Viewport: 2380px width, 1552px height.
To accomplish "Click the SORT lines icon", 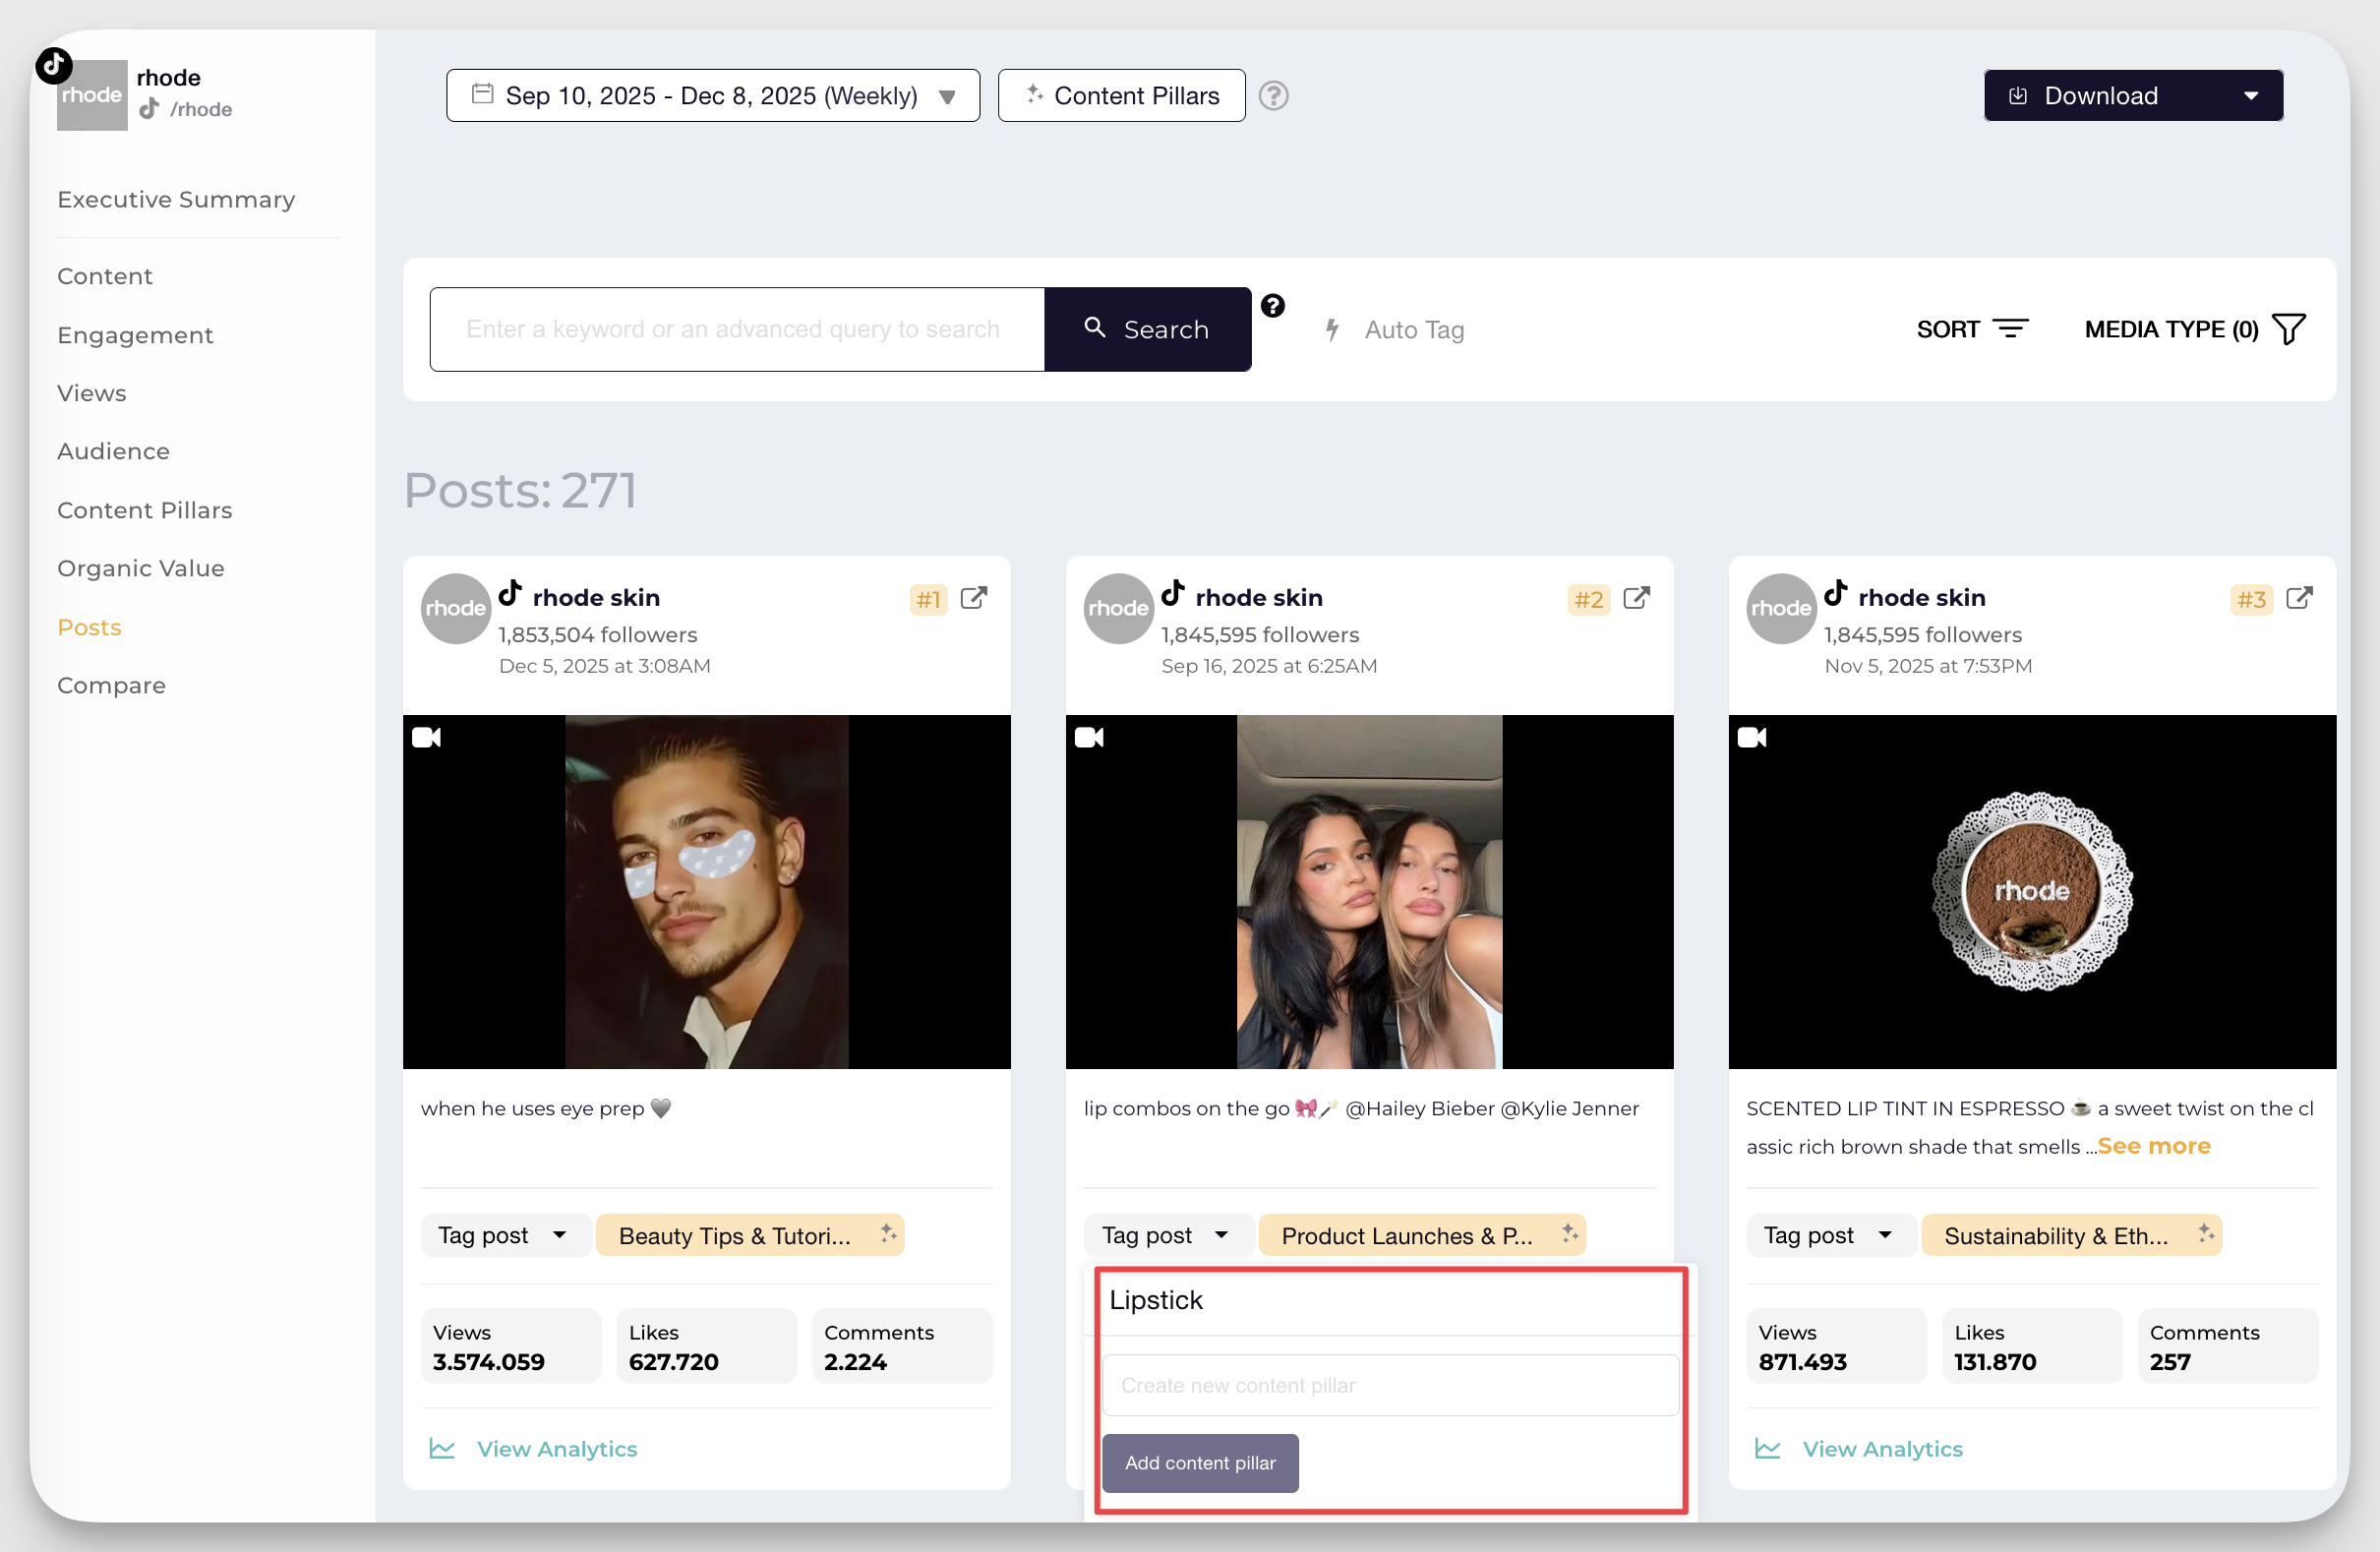I will 2010,329.
